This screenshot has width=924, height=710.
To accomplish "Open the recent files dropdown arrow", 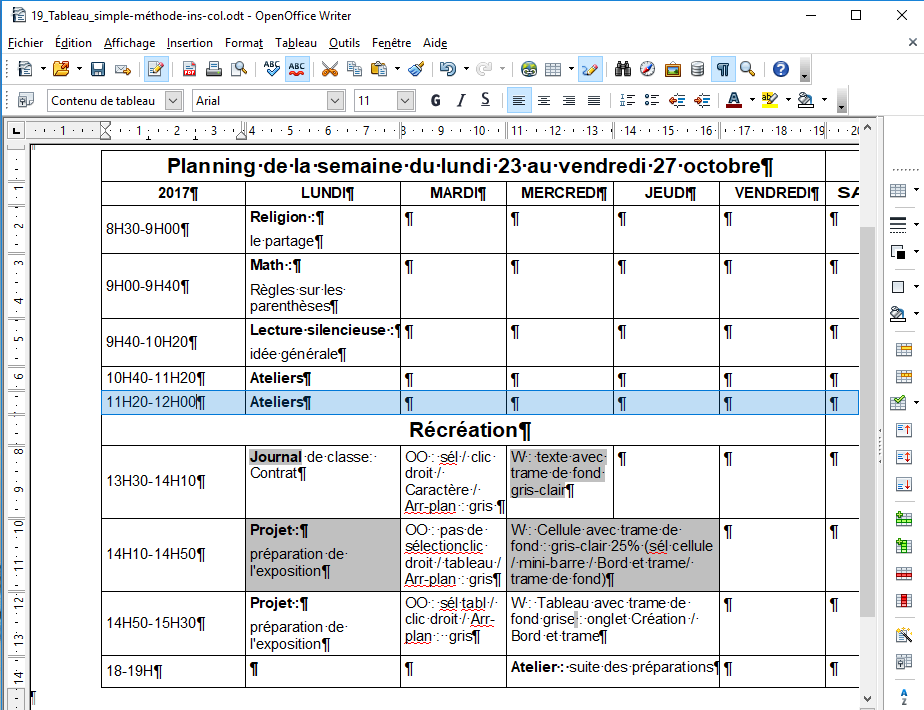I will coord(80,70).
